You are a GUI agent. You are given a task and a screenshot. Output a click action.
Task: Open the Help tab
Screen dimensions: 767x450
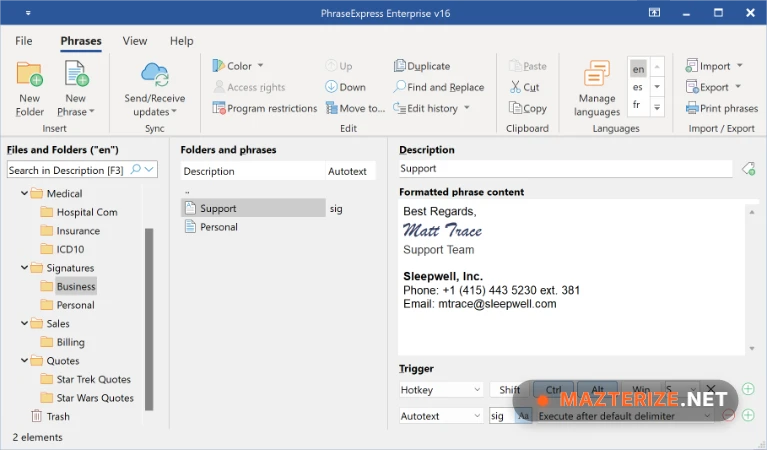181,41
